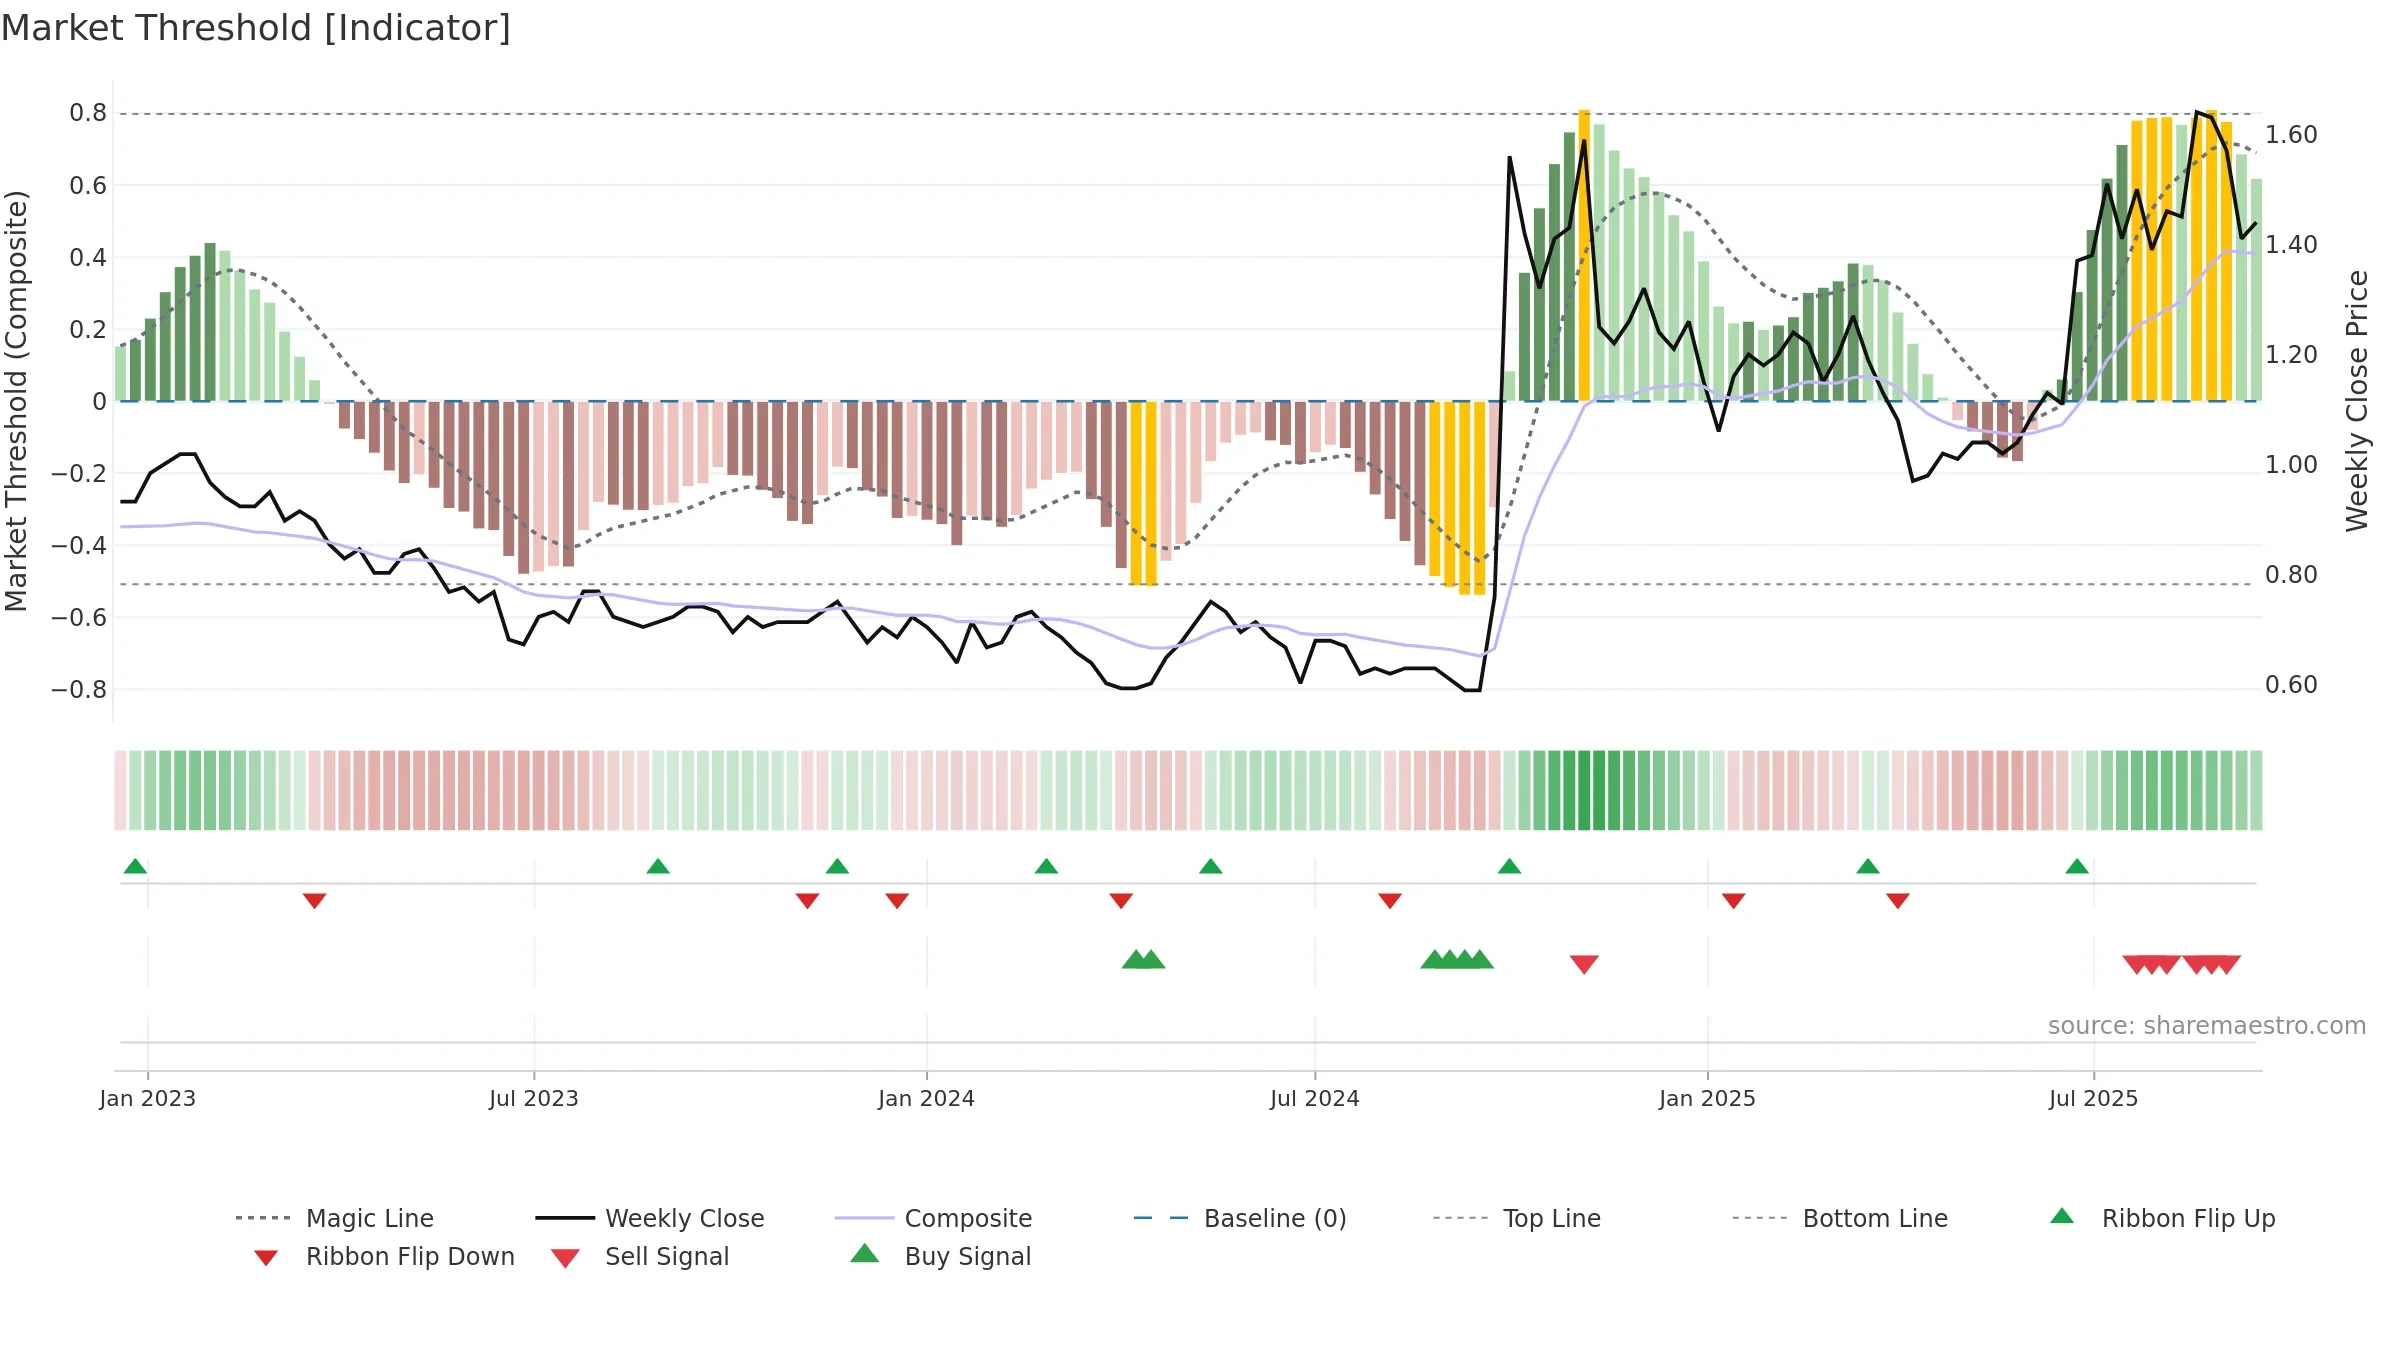Click the 0.60 tick on the right axis
The image size is (2400, 1350).
point(2291,685)
